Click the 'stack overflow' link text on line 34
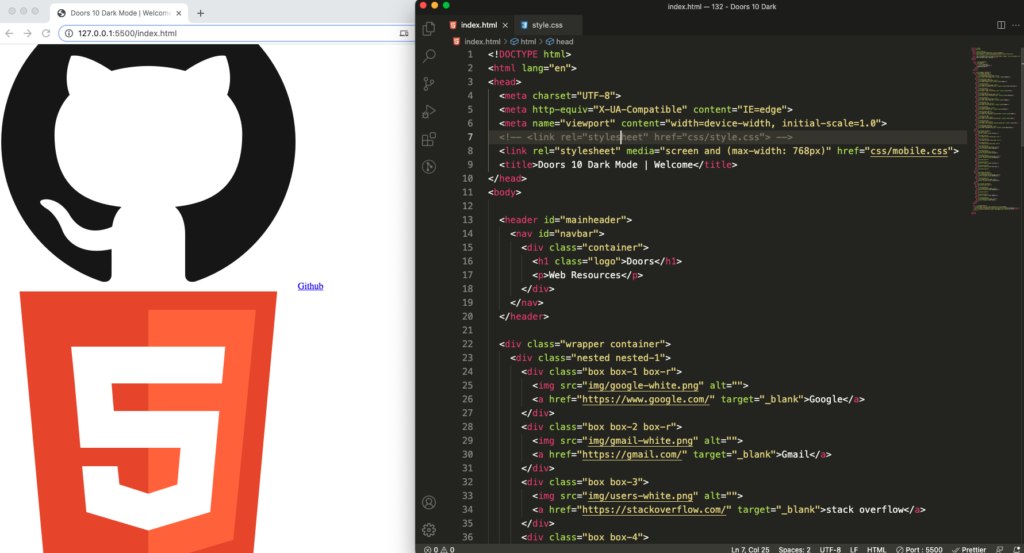 865,509
